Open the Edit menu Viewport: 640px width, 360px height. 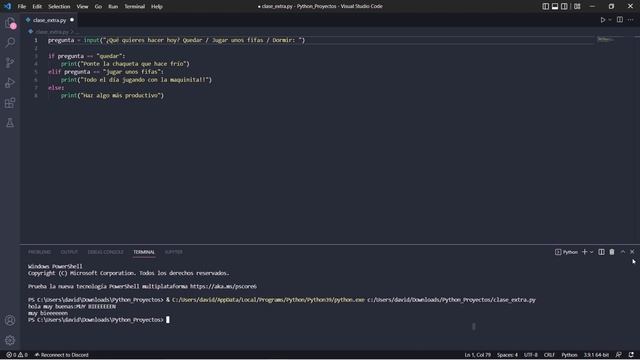tap(37, 7)
